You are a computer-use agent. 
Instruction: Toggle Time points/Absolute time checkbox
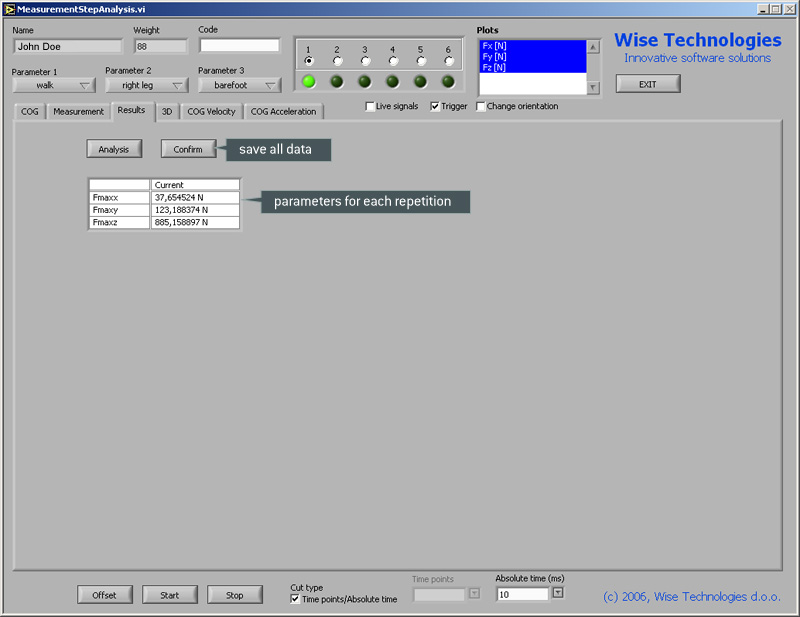click(295, 599)
